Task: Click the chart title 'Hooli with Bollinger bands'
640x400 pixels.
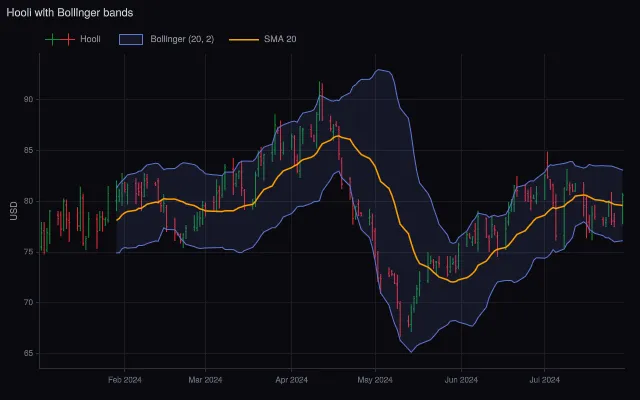Action: coord(70,13)
